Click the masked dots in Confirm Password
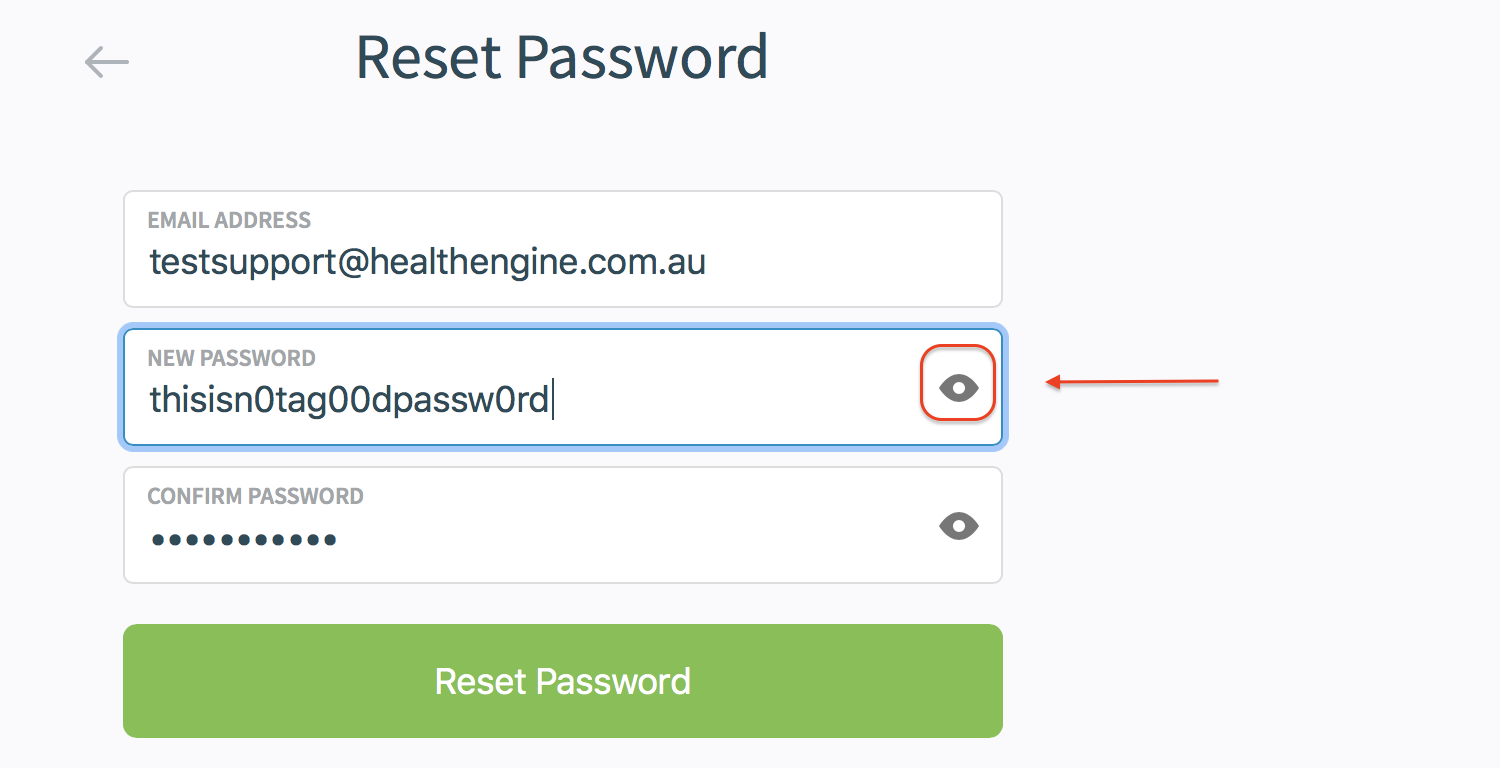This screenshot has width=1500, height=768. pos(243,540)
